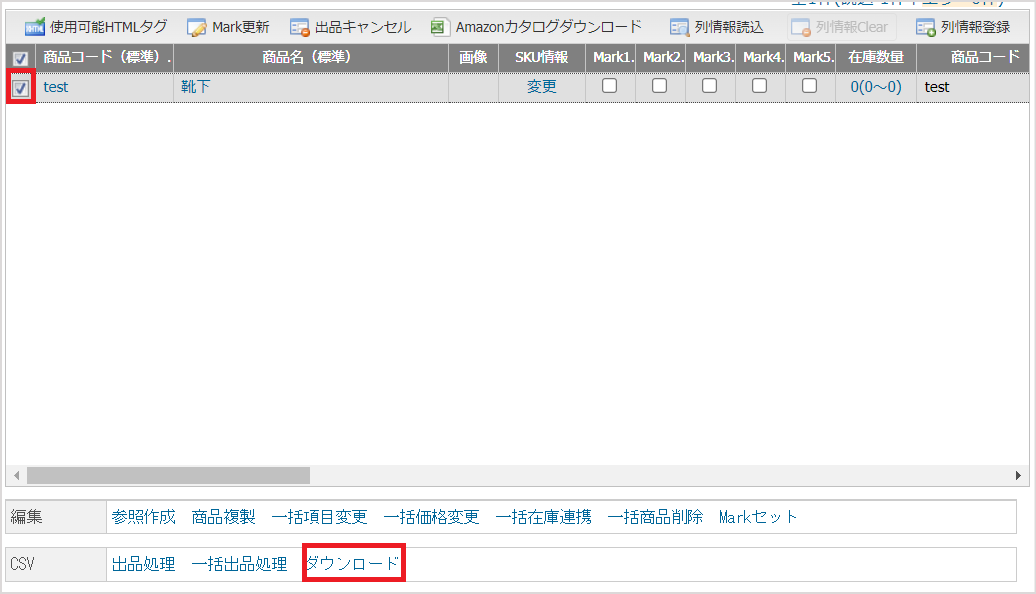Sort by 商品コード（標準） column header
The image size is (1036, 594).
point(104,57)
